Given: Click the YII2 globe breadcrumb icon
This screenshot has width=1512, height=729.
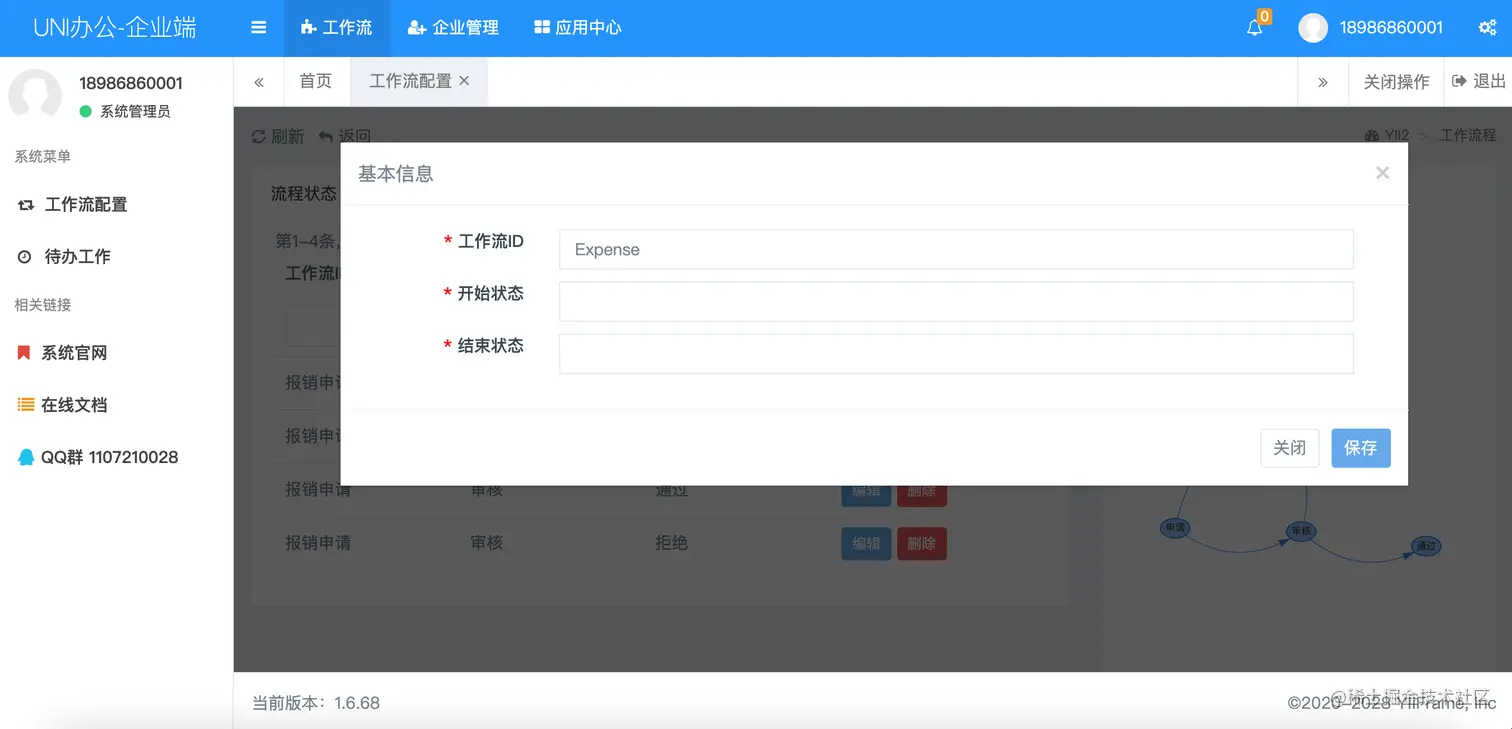Looking at the screenshot, I should point(1372,135).
